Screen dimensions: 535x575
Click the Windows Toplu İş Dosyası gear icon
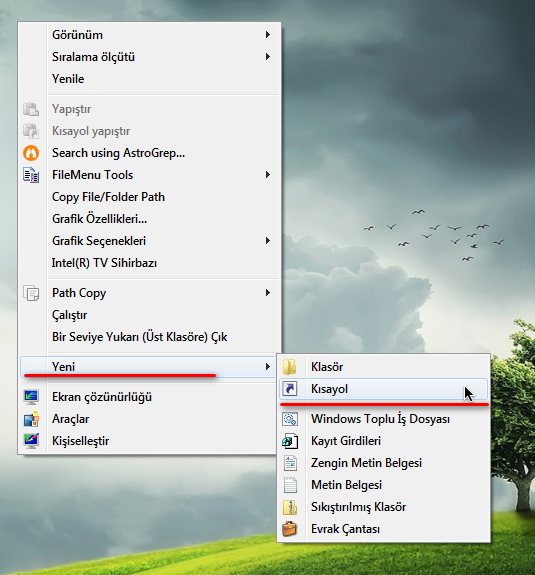click(x=290, y=419)
